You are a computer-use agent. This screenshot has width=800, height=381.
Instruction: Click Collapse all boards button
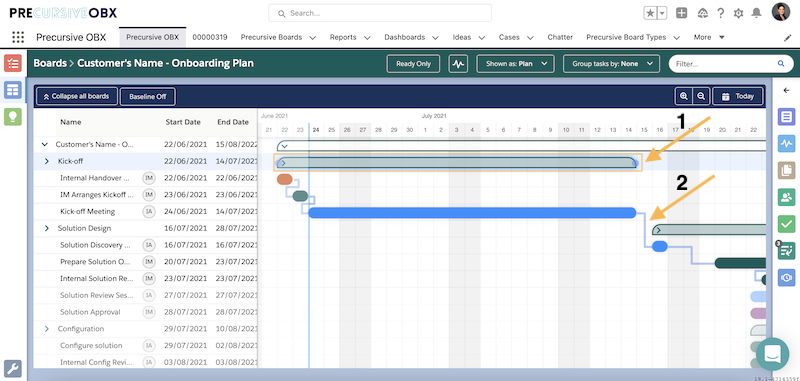77,96
